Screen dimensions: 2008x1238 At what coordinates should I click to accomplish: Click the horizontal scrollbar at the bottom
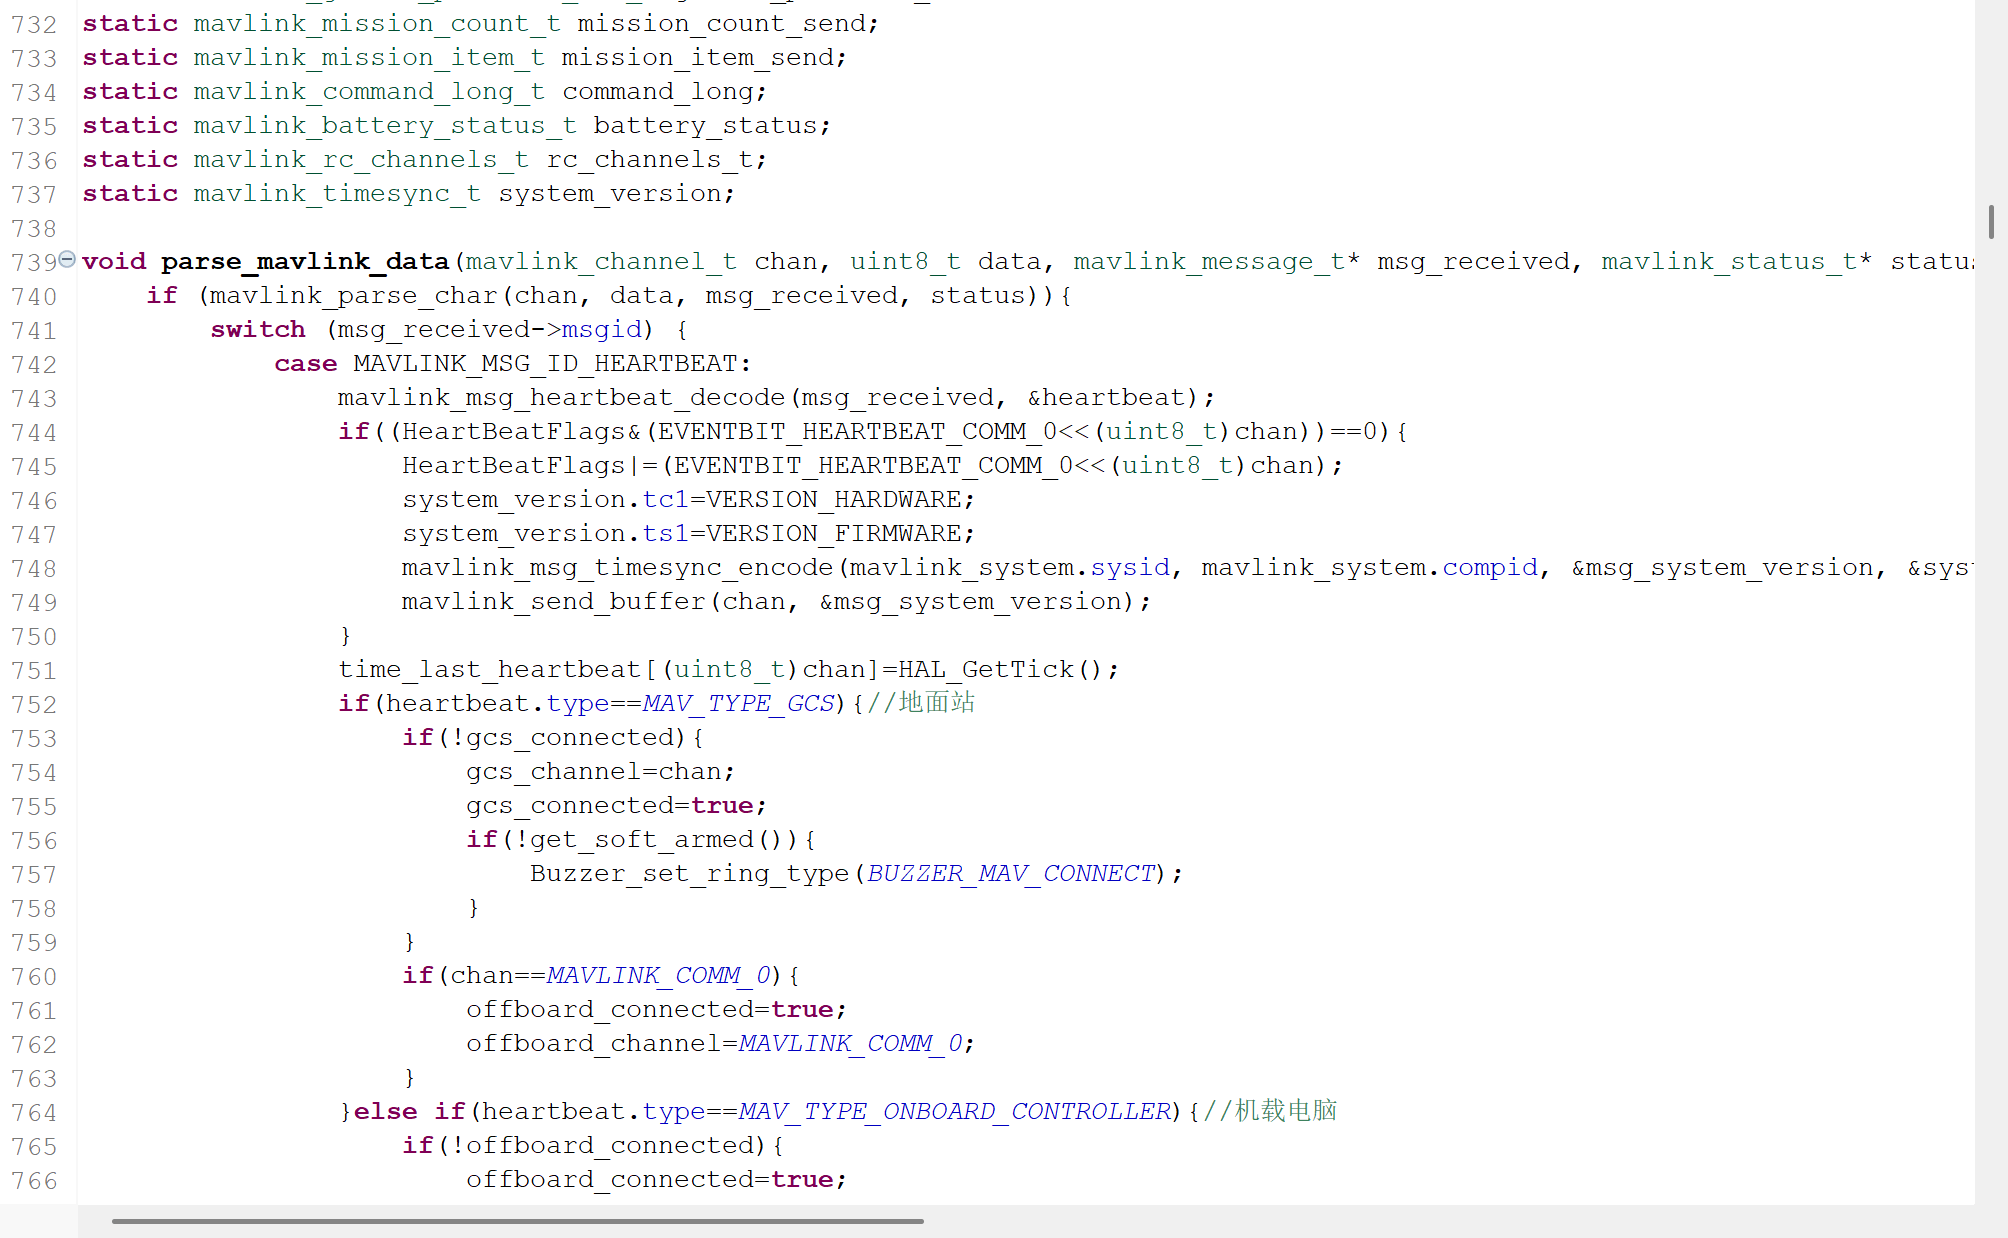tap(517, 1219)
